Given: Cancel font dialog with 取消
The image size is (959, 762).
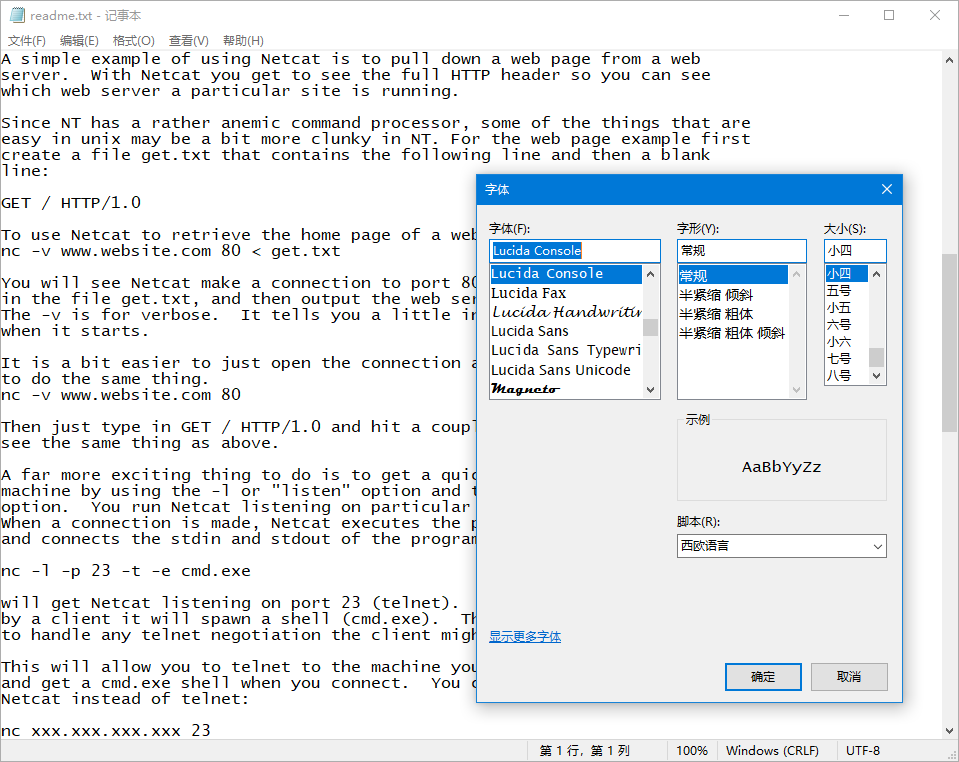Looking at the screenshot, I should point(849,677).
